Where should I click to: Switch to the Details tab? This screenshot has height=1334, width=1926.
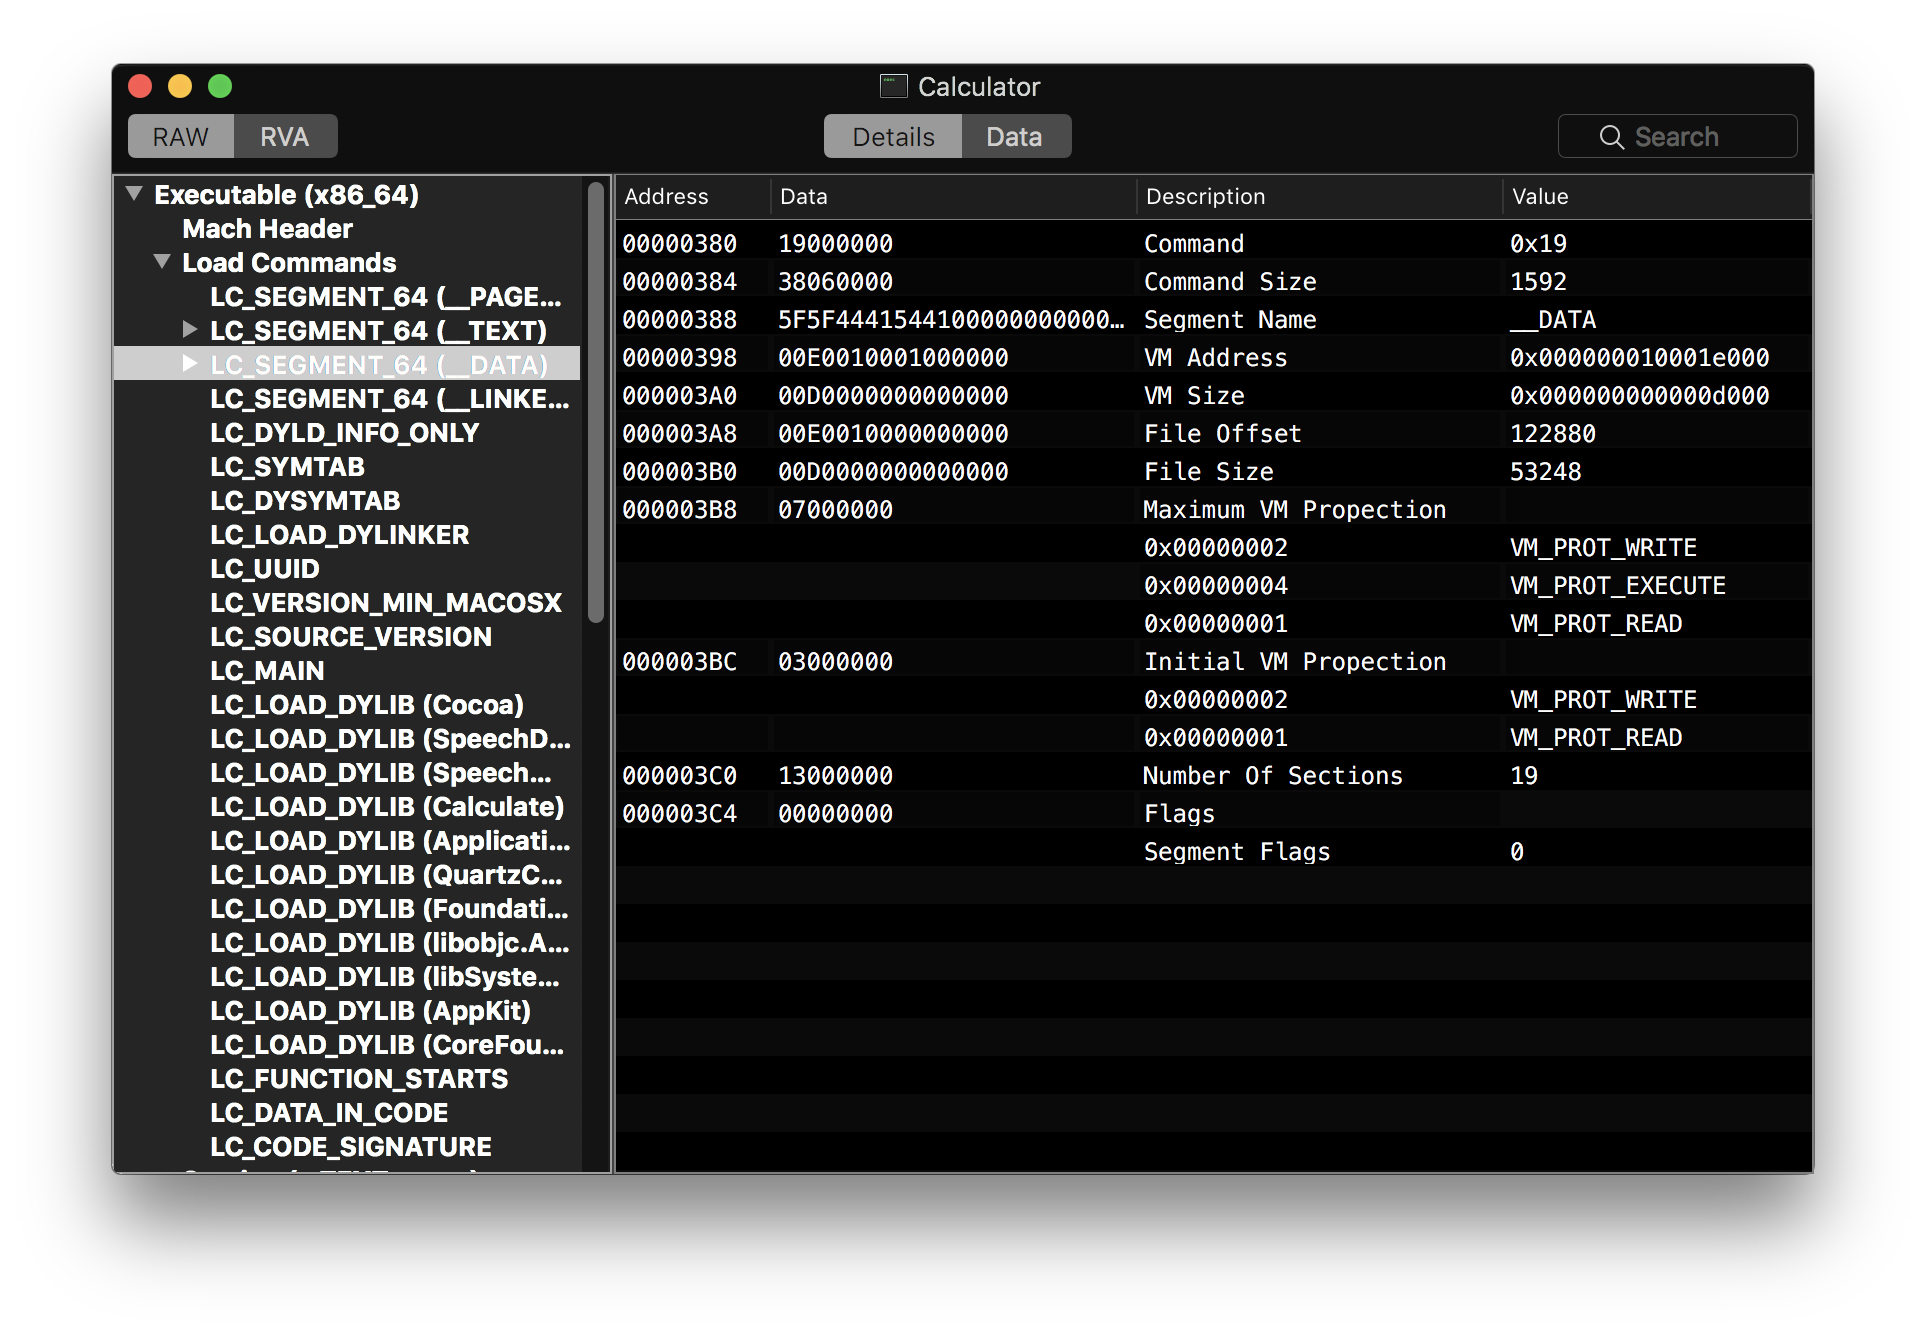(x=893, y=135)
